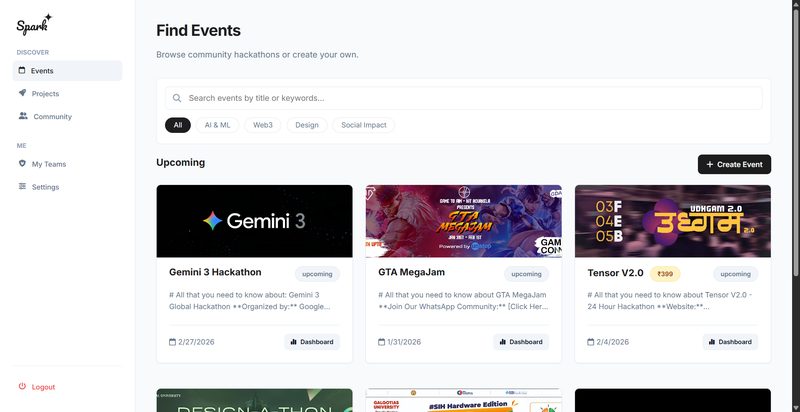Filter events by AI & ML

point(217,125)
